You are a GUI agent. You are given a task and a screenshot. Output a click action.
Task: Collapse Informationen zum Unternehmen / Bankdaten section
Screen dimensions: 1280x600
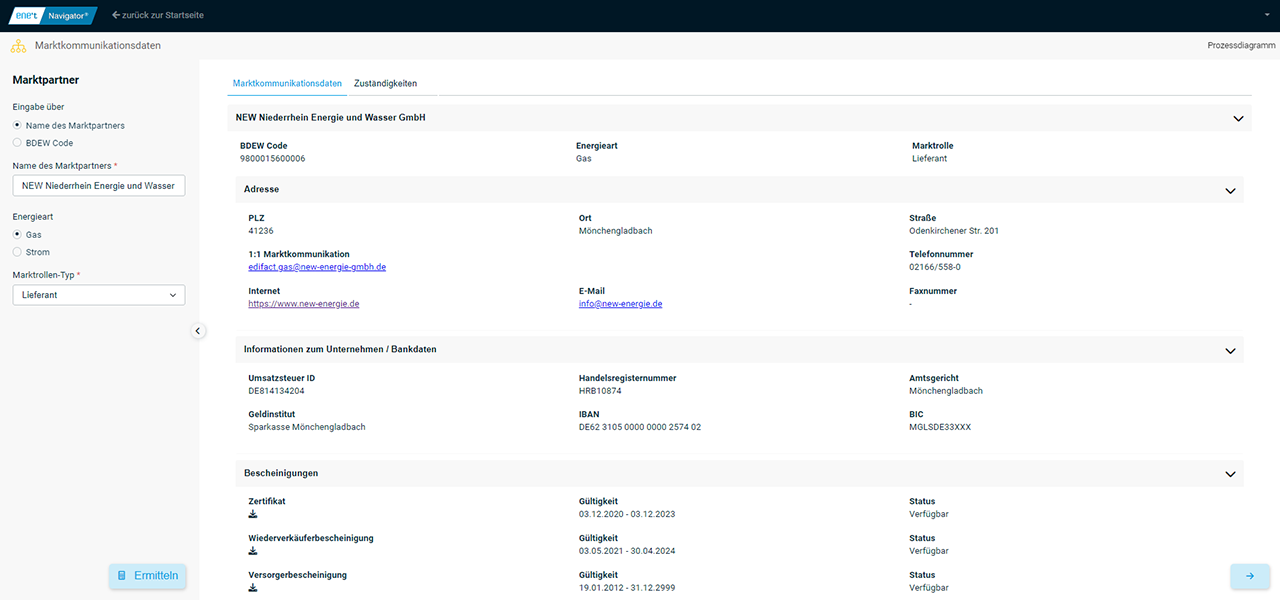[1231, 351]
